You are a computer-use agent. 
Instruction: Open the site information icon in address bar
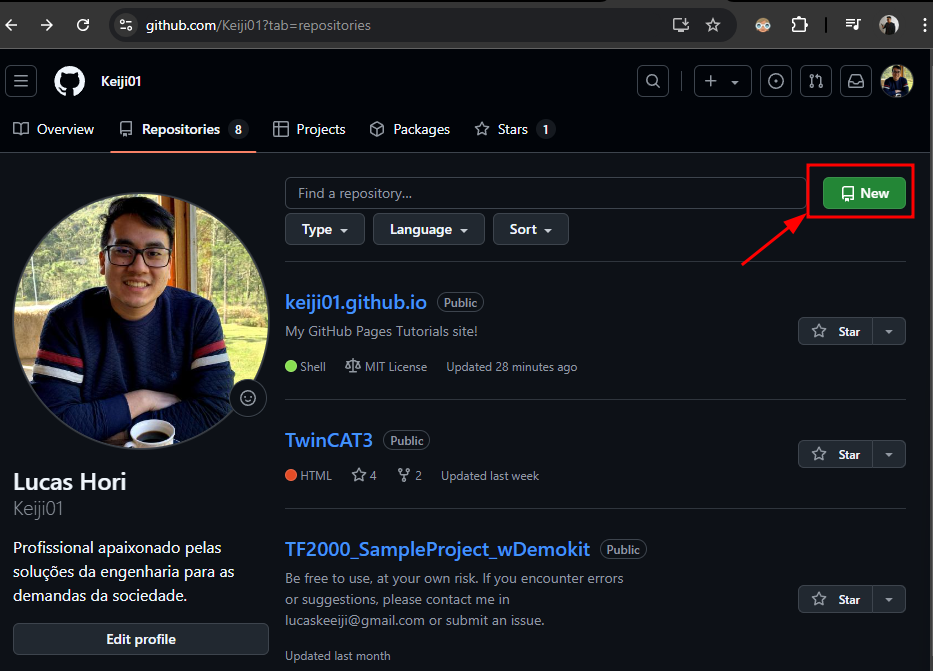pos(126,25)
